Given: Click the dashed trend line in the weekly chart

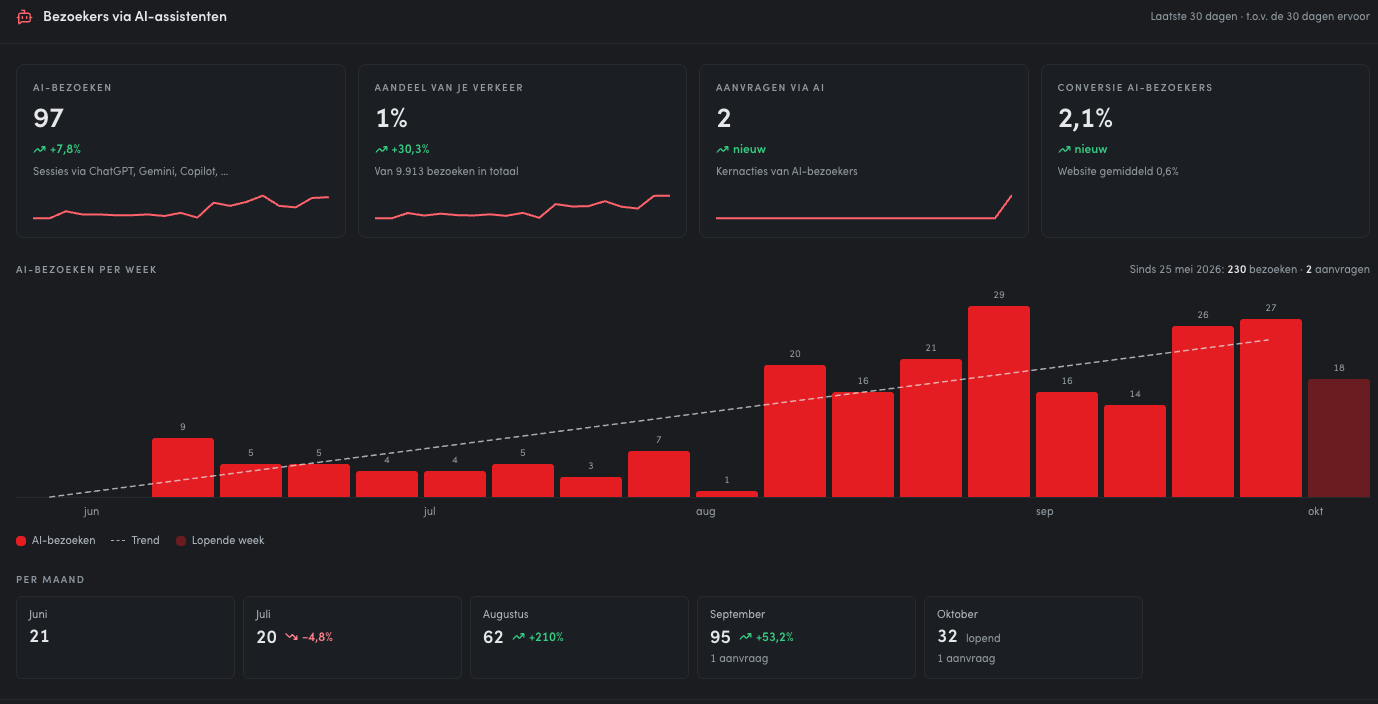Looking at the screenshot, I should pos(659,419).
